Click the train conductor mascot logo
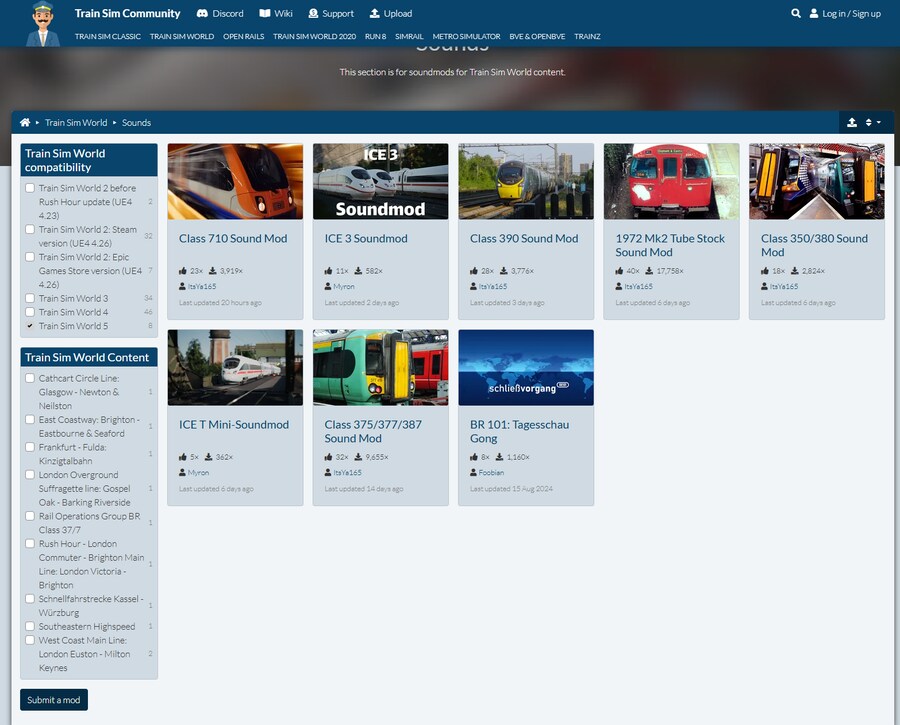This screenshot has height=725, width=900. tap(42, 24)
